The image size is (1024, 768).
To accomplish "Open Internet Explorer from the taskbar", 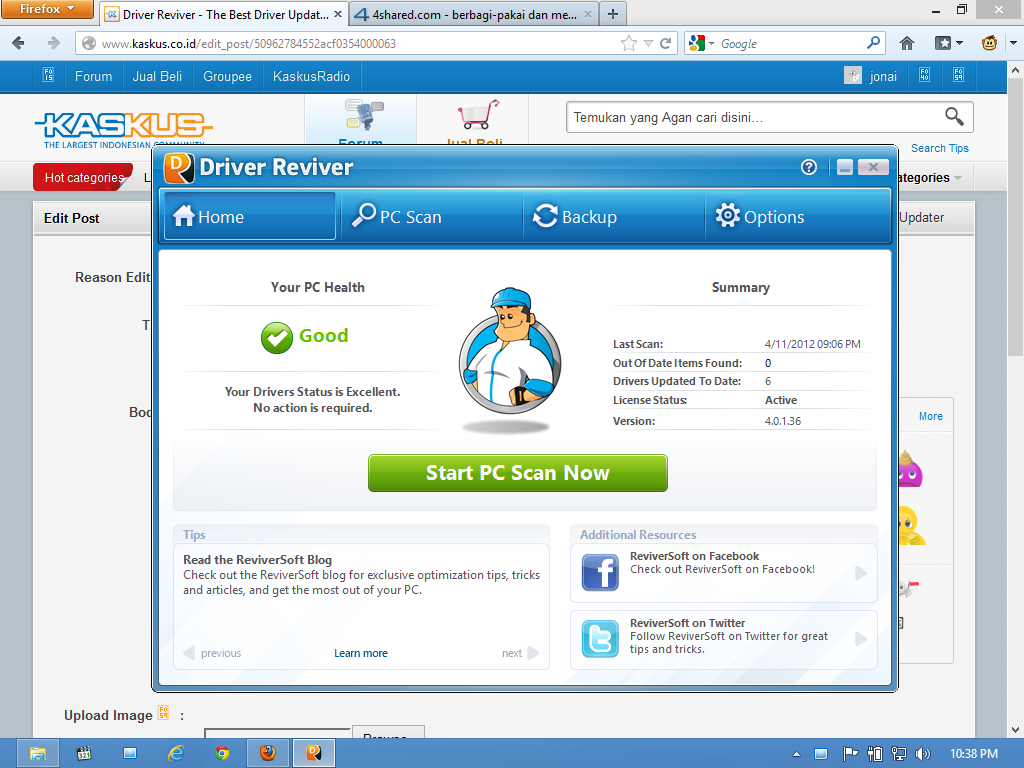I will pos(176,754).
